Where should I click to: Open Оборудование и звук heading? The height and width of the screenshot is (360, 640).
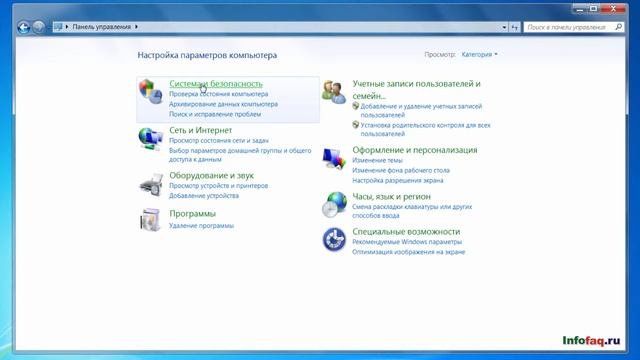coord(211,176)
